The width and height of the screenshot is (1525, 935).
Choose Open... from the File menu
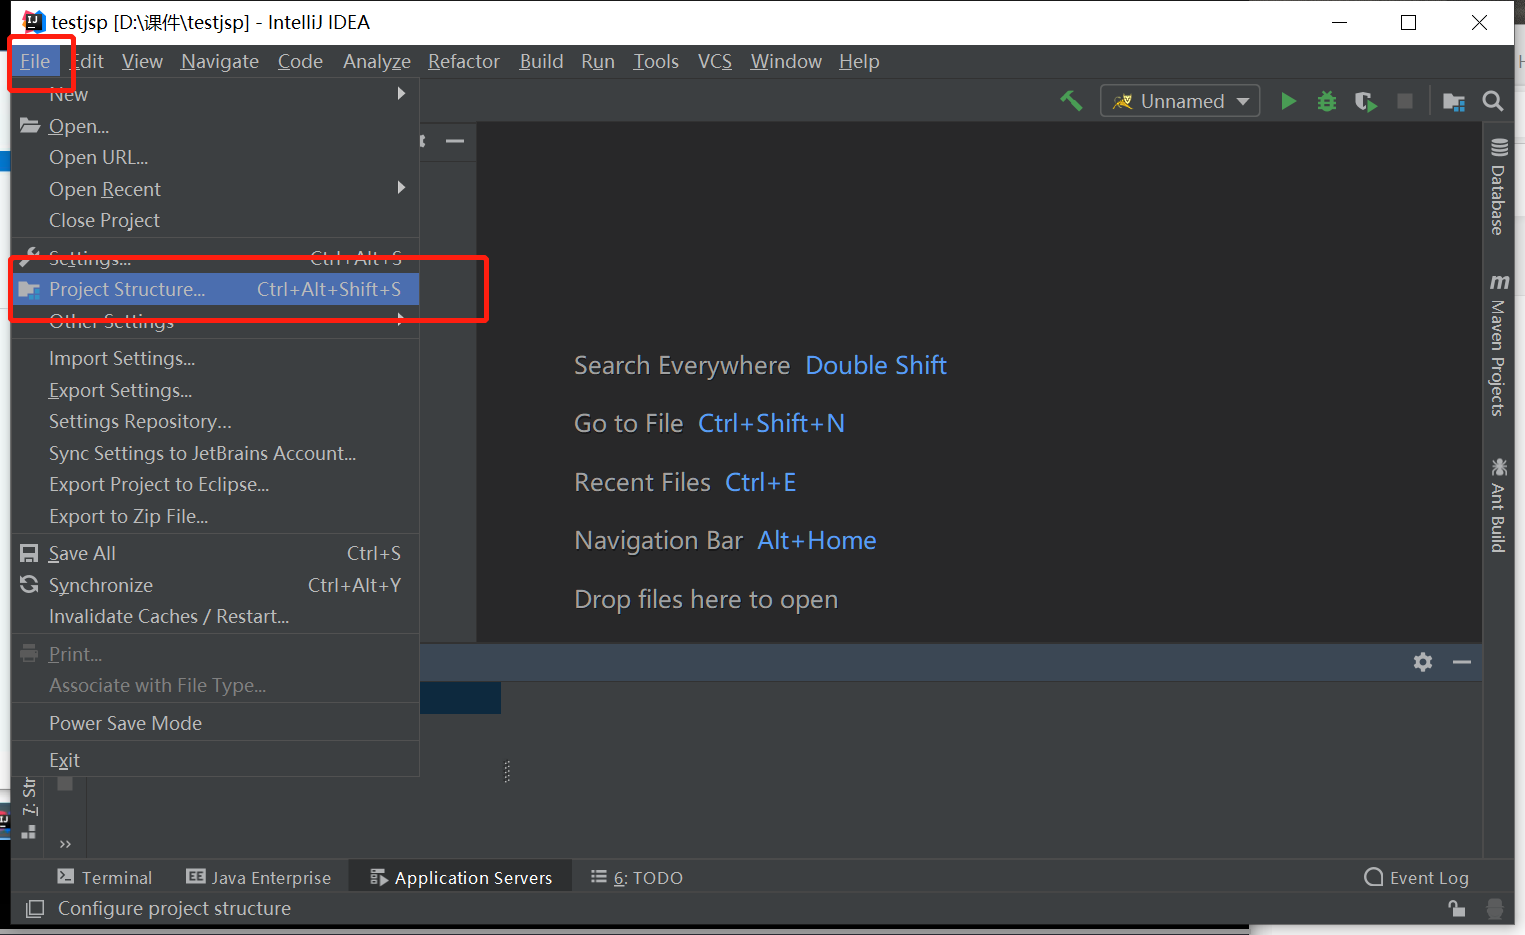click(x=215, y=126)
